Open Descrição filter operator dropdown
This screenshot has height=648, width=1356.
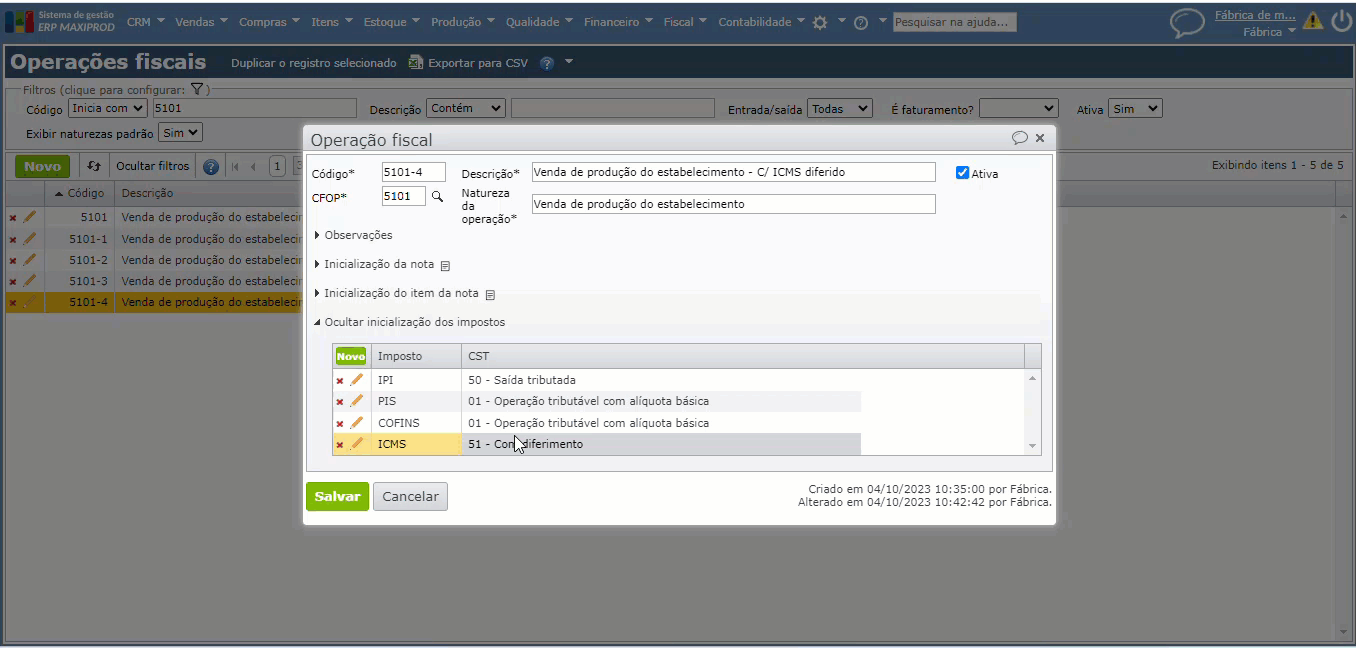[466, 108]
